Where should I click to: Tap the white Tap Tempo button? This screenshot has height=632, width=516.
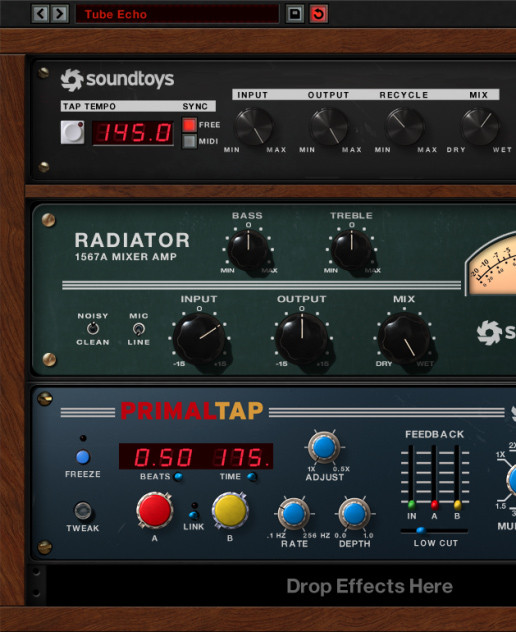(x=73, y=132)
